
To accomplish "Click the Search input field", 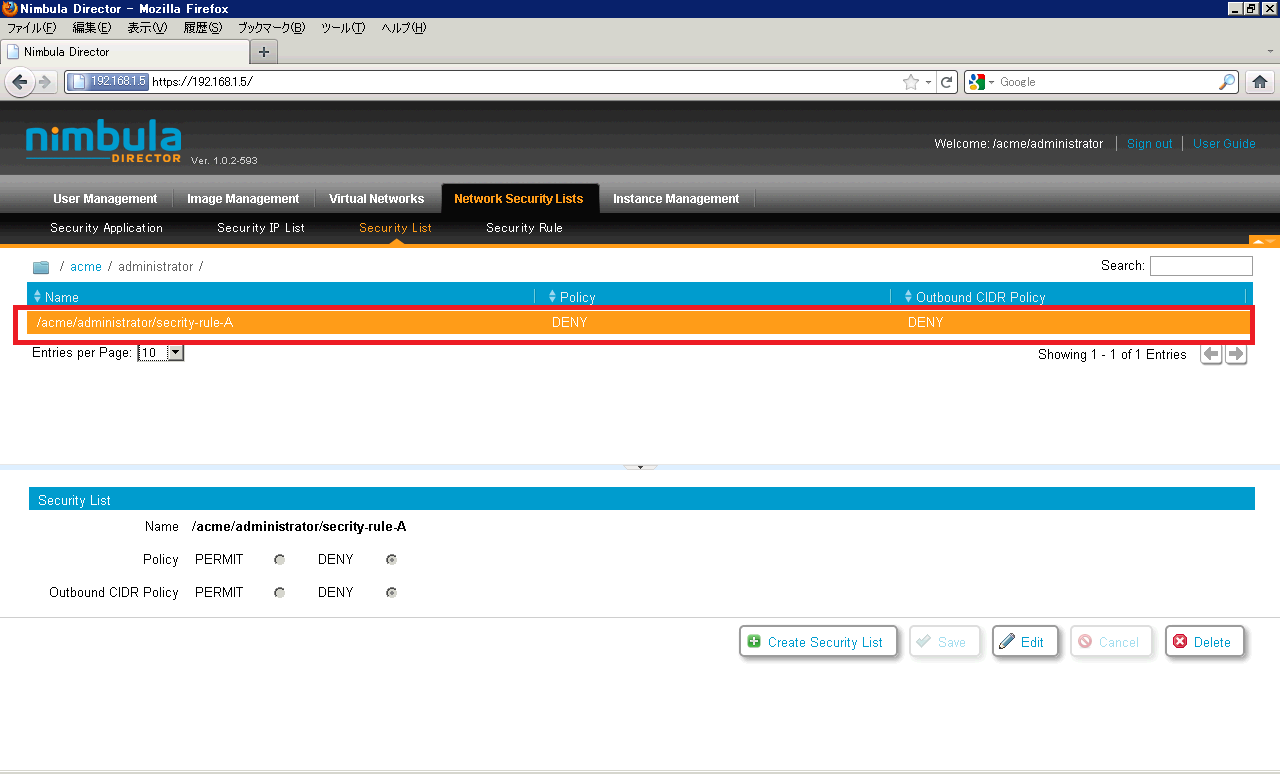I will click(x=1201, y=266).
